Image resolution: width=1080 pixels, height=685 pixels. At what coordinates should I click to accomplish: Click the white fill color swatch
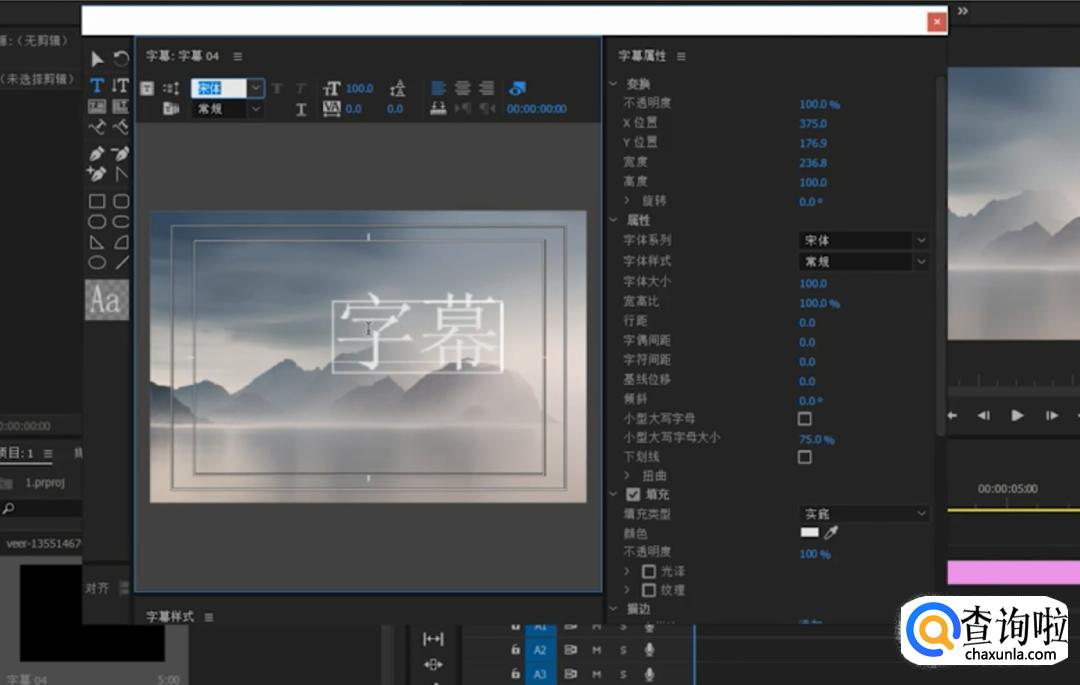(x=809, y=533)
